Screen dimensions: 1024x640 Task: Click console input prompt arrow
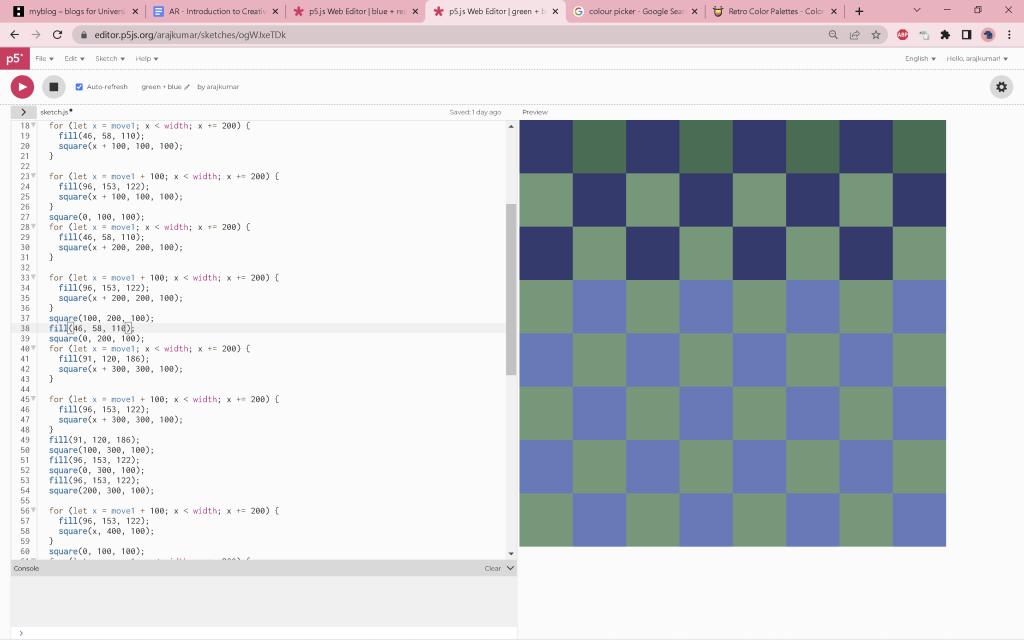point(21,633)
